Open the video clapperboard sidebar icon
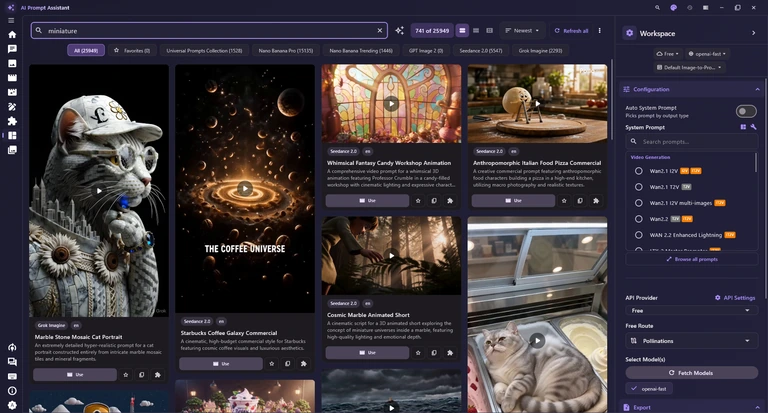Screen dimensions: 768x413 coord(12,77)
